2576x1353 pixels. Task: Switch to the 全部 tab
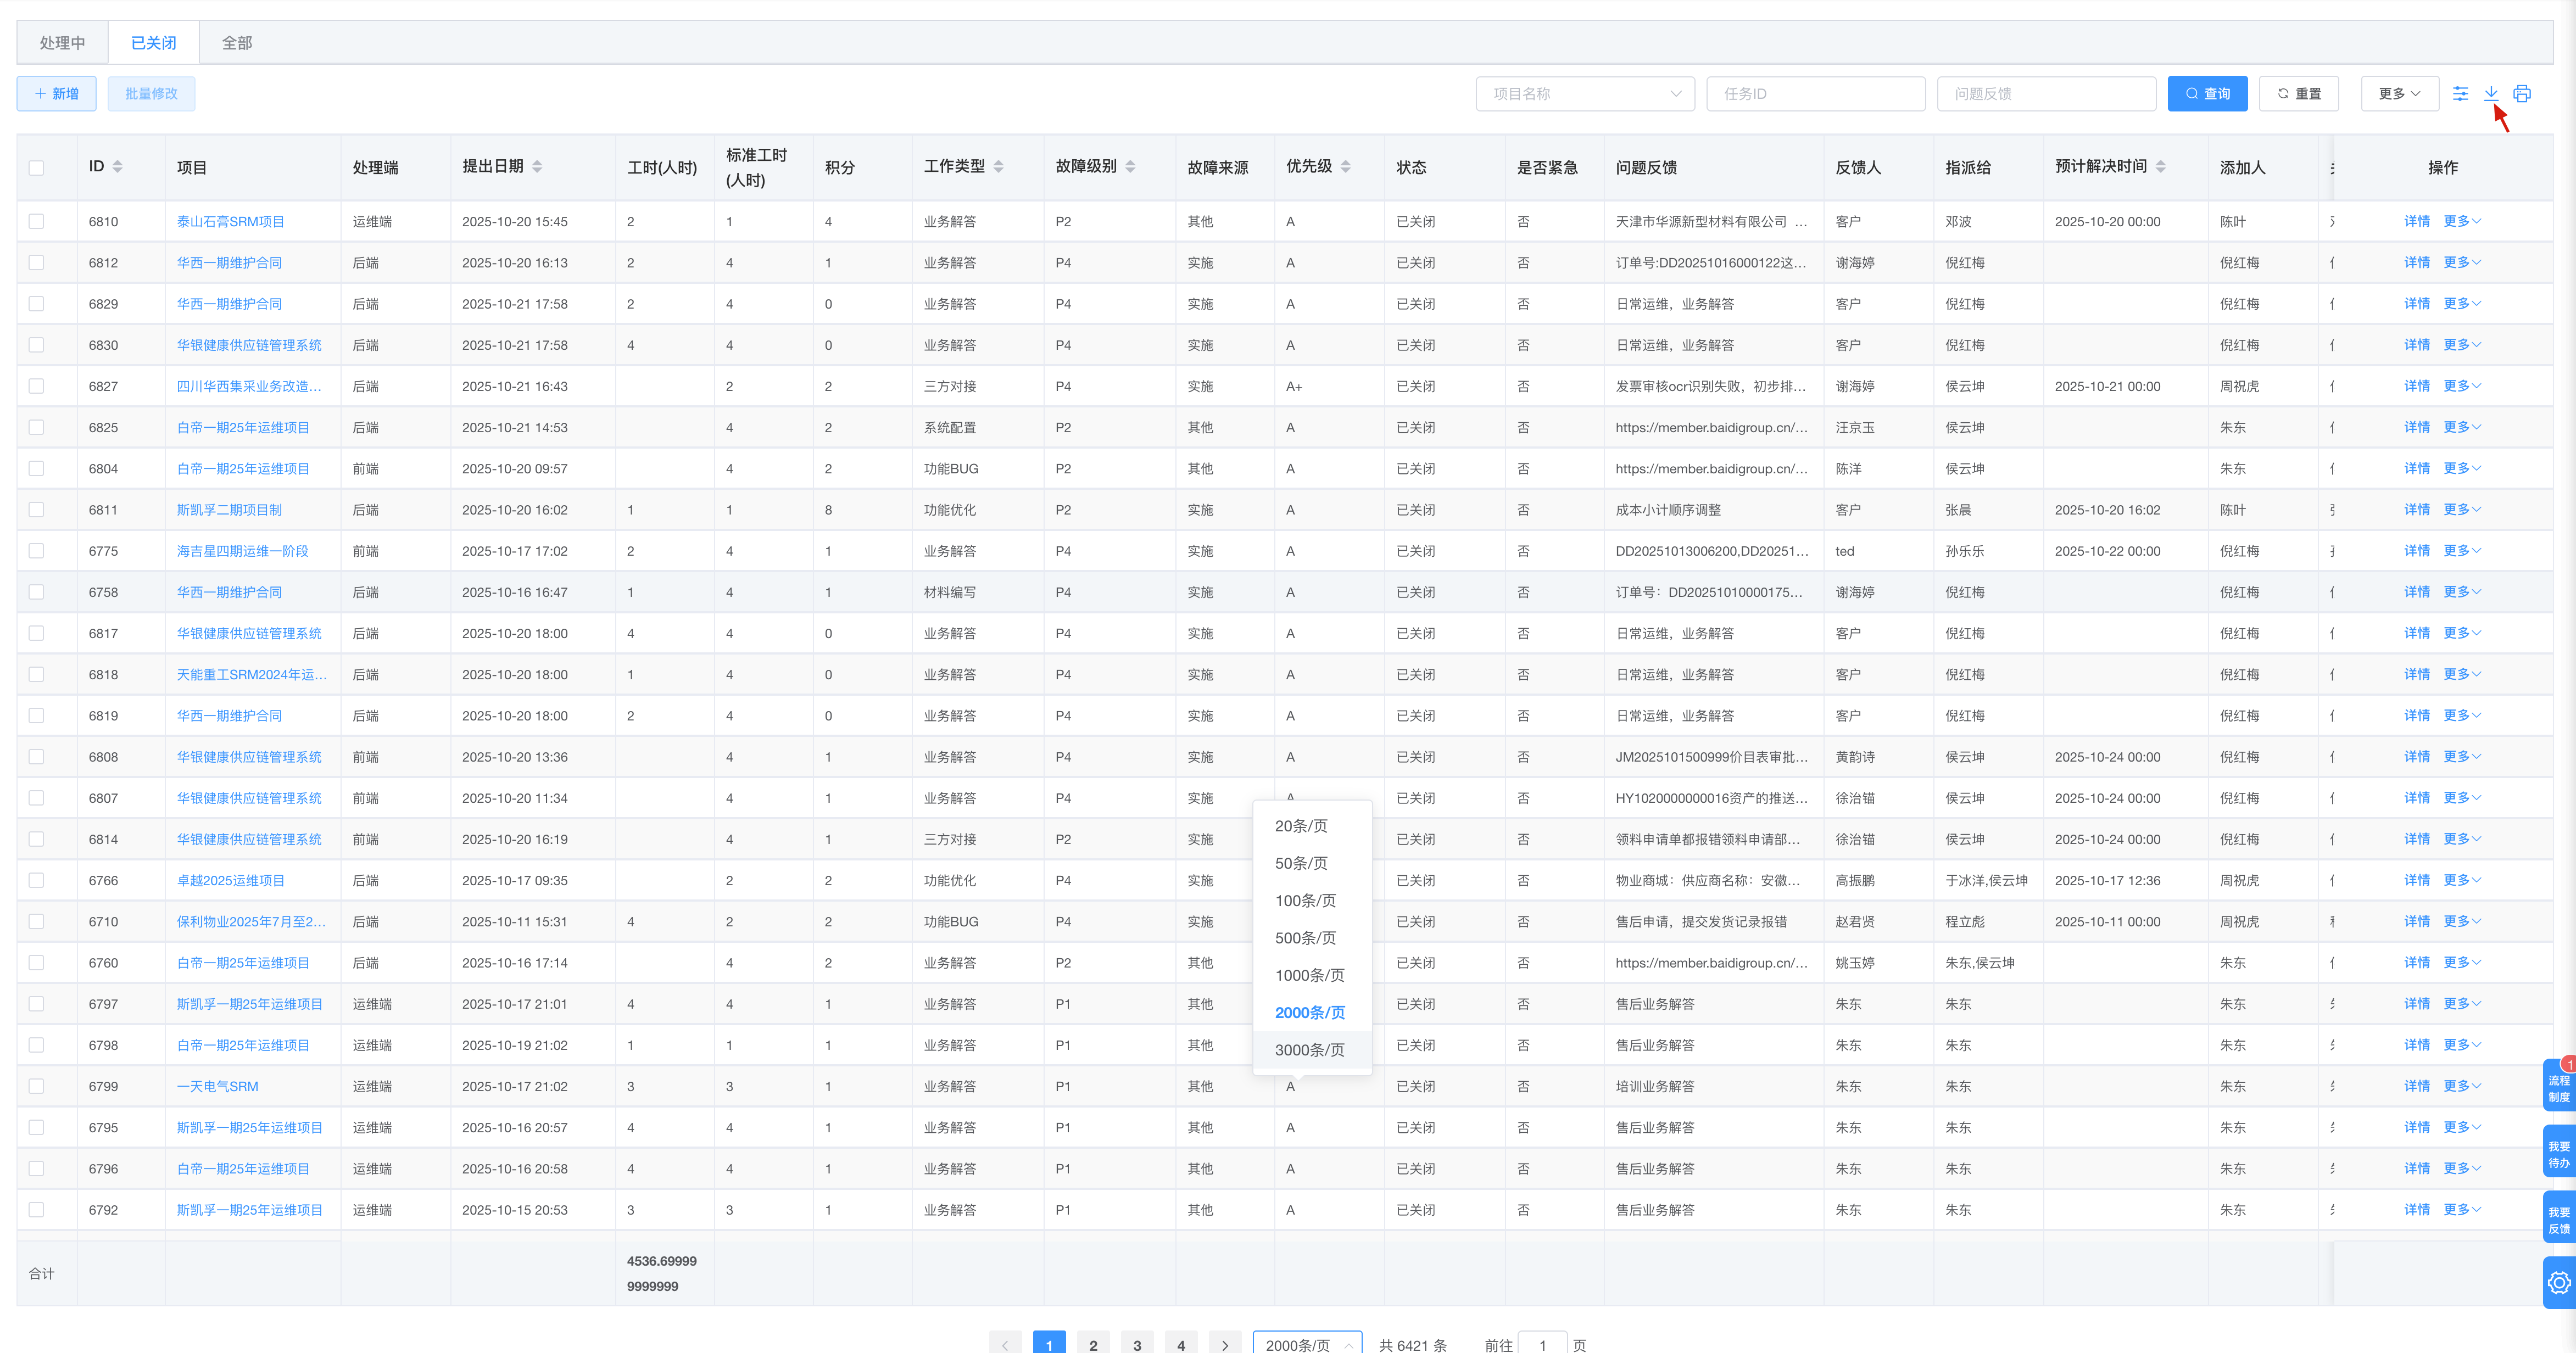pyautogui.click(x=237, y=43)
